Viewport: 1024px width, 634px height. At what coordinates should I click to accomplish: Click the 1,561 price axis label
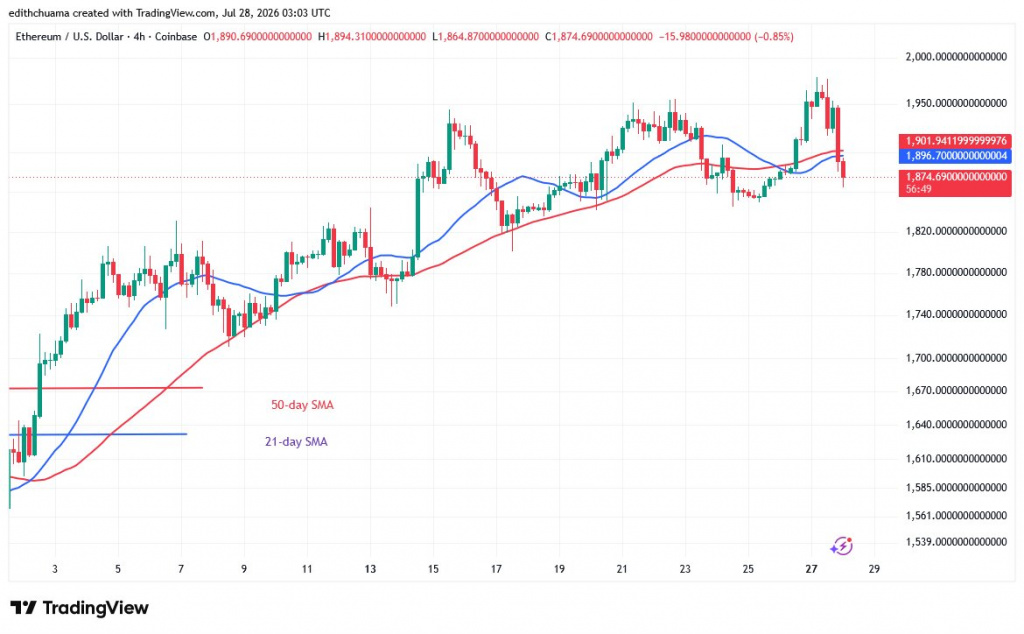coord(956,516)
